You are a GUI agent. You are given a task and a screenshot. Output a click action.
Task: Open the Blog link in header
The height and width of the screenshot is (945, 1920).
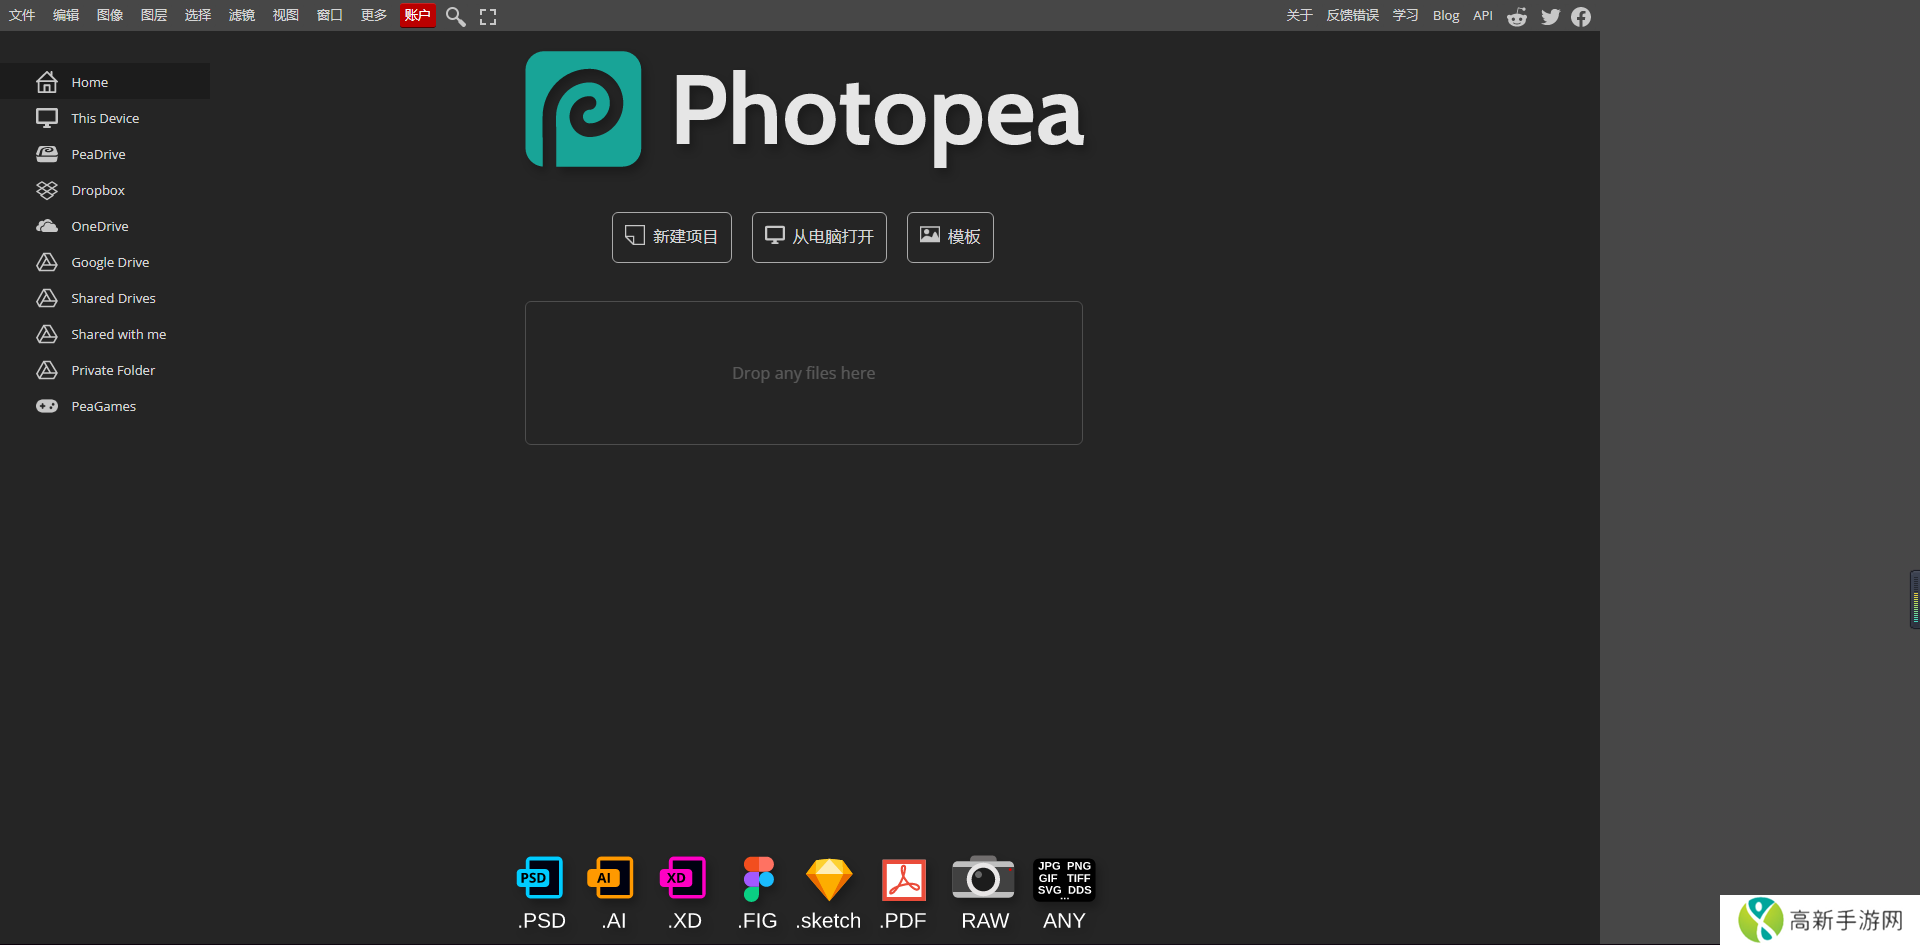point(1446,15)
